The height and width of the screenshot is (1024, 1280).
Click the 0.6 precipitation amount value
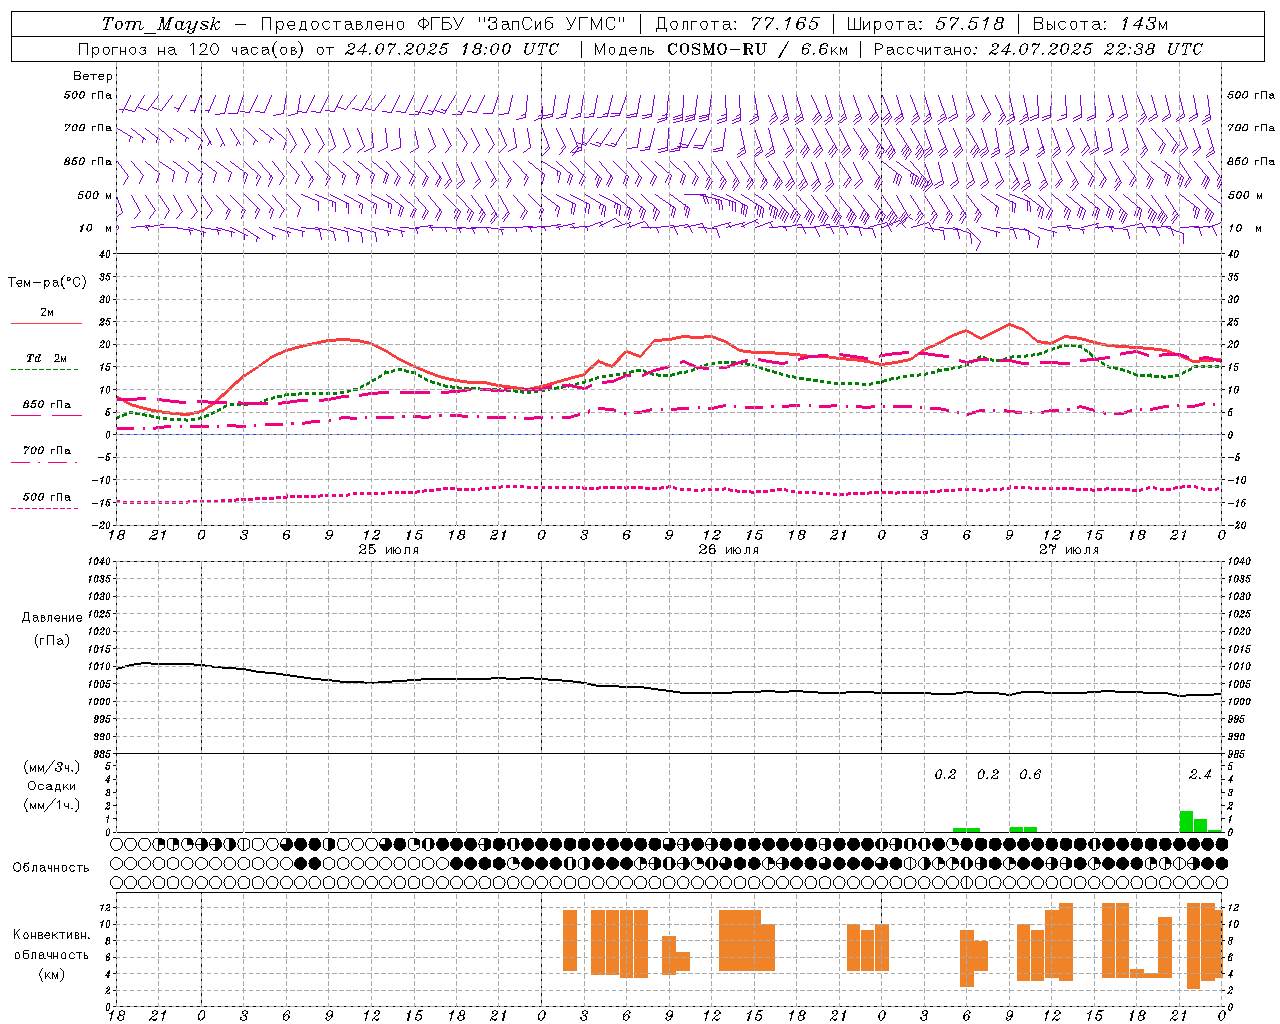(x=1030, y=774)
